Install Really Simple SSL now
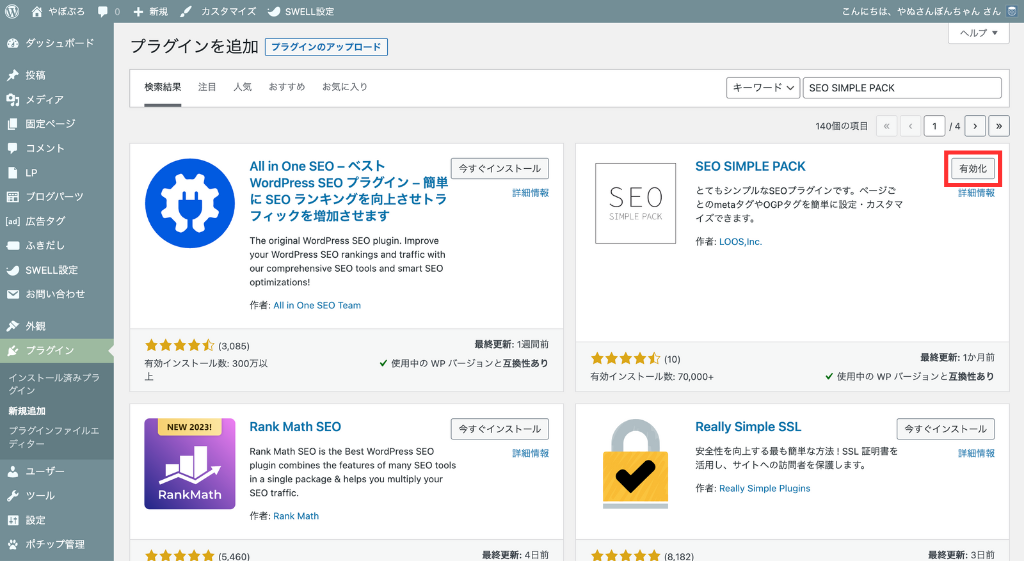This screenshot has height=561, width=1024. (x=946, y=429)
